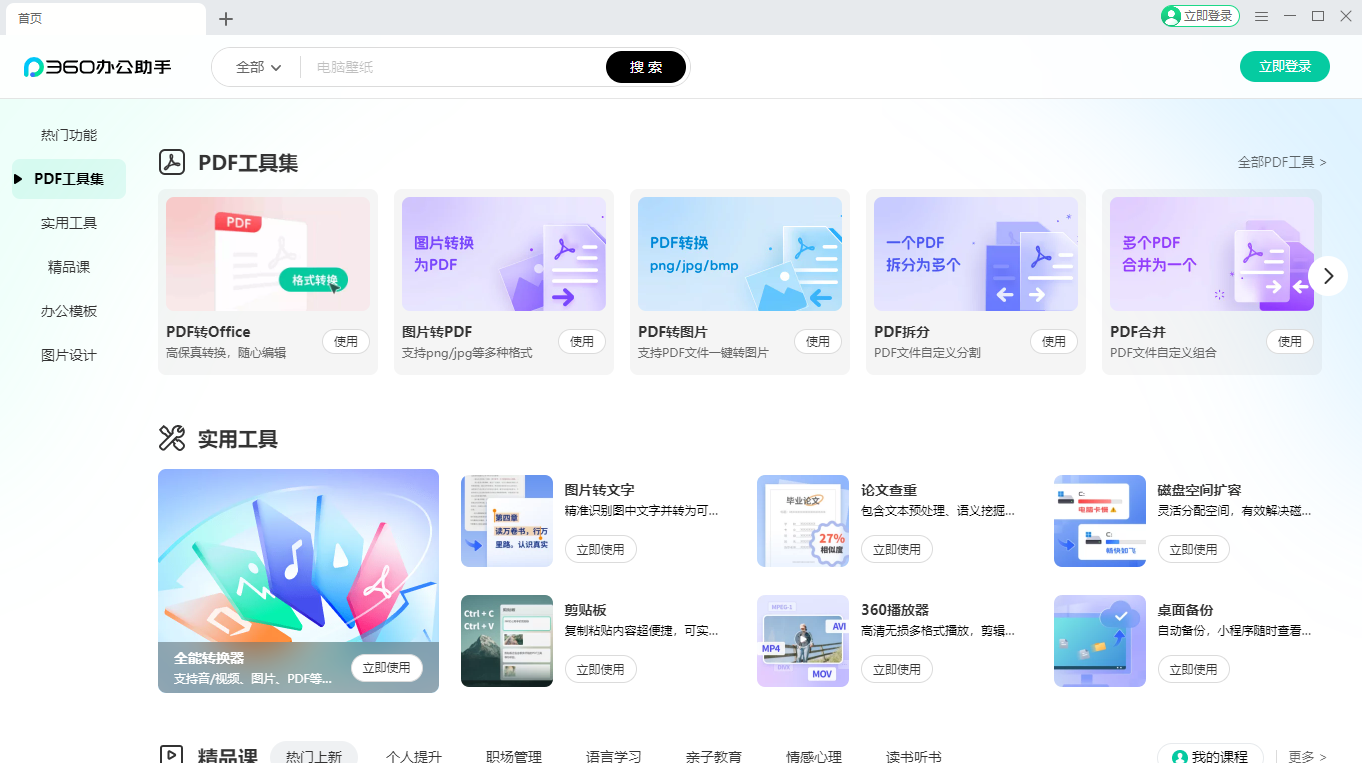Click green 立即登录 button in header
Image resolution: width=1362 pixels, height=763 pixels.
[1285, 66]
